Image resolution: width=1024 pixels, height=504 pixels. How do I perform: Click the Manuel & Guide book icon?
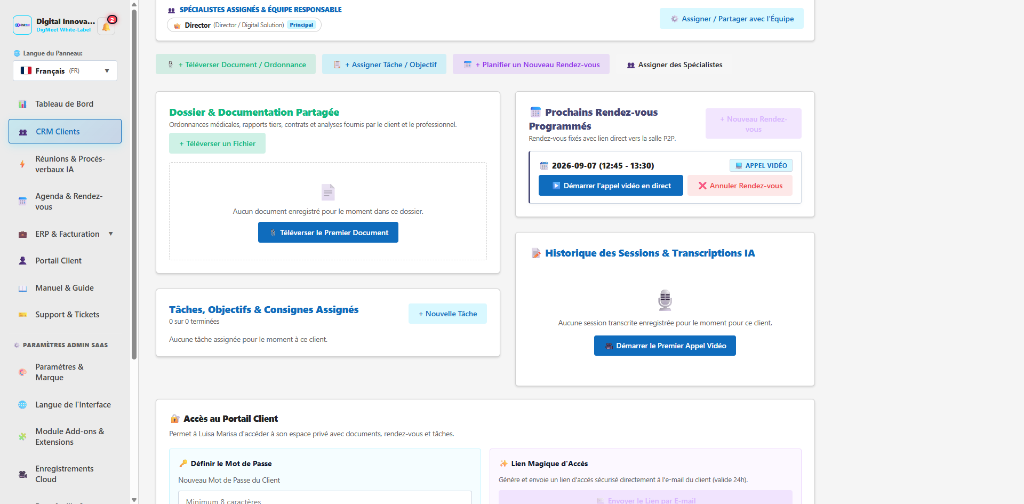23,288
